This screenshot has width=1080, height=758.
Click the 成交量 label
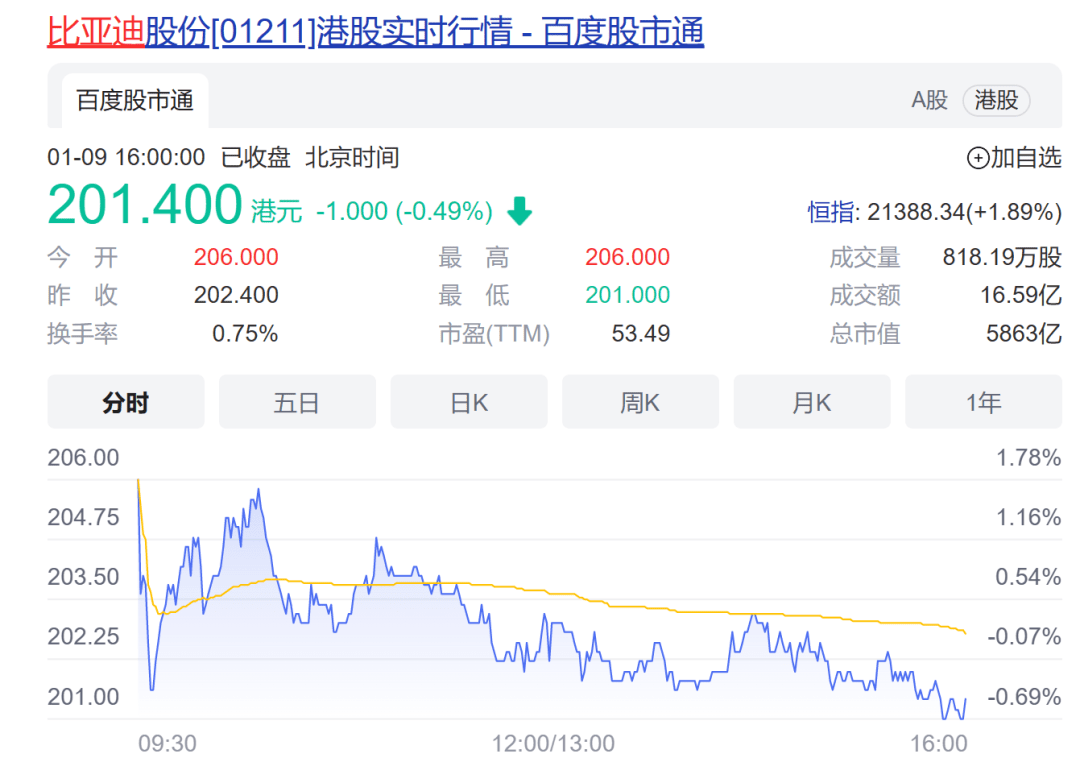pyautogui.click(x=865, y=257)
